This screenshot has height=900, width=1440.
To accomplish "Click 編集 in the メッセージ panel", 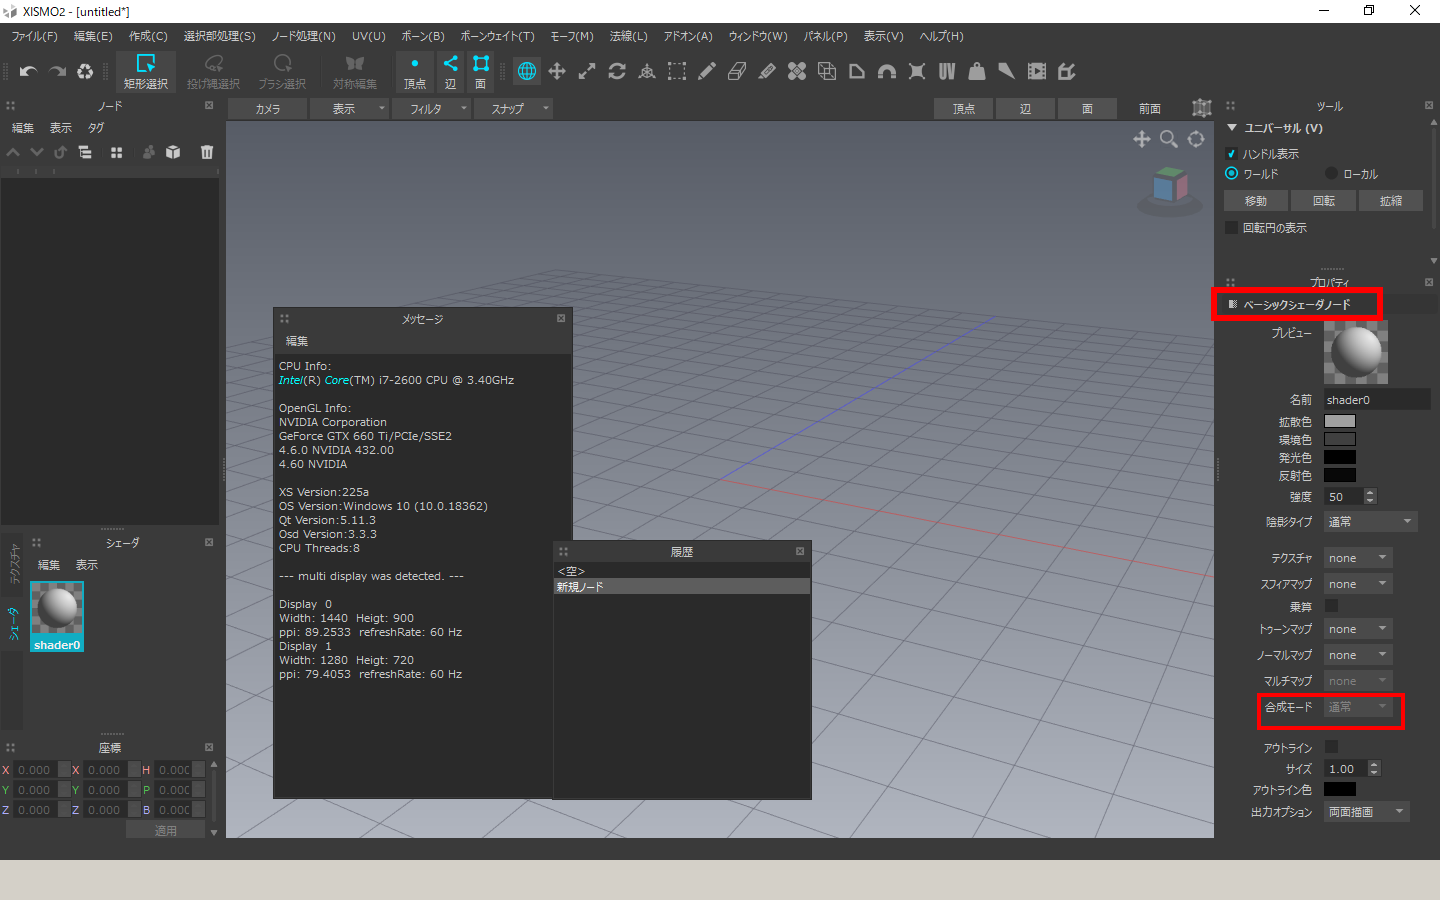I will pyautogui.click(x=297, y=341).
